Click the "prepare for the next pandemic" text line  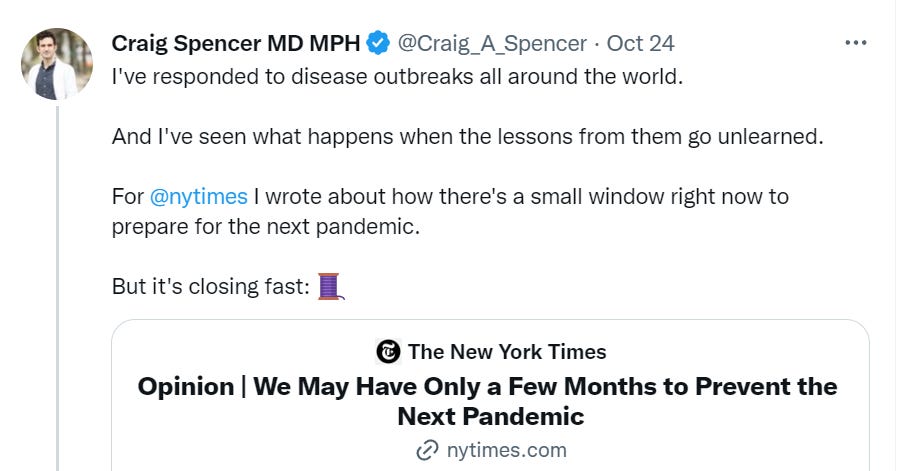point(265,226)
